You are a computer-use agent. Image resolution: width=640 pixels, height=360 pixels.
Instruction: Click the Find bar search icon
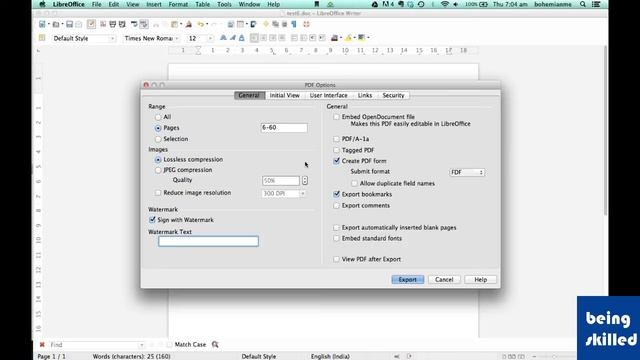215,344
